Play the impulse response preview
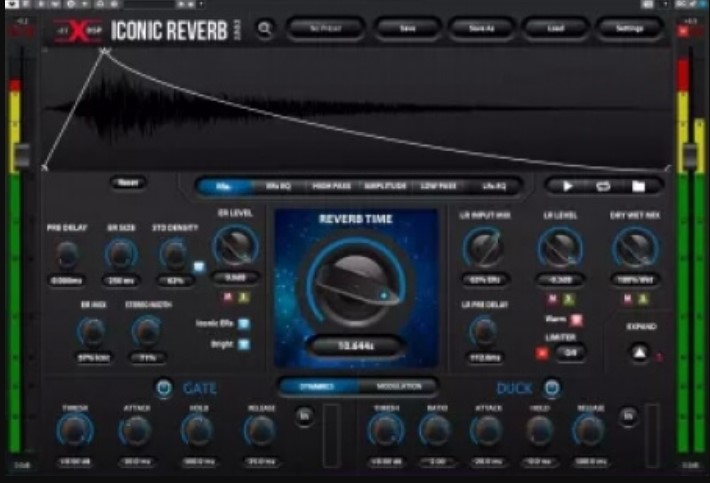This screenshot has height=483, width=710. [567, 186]
